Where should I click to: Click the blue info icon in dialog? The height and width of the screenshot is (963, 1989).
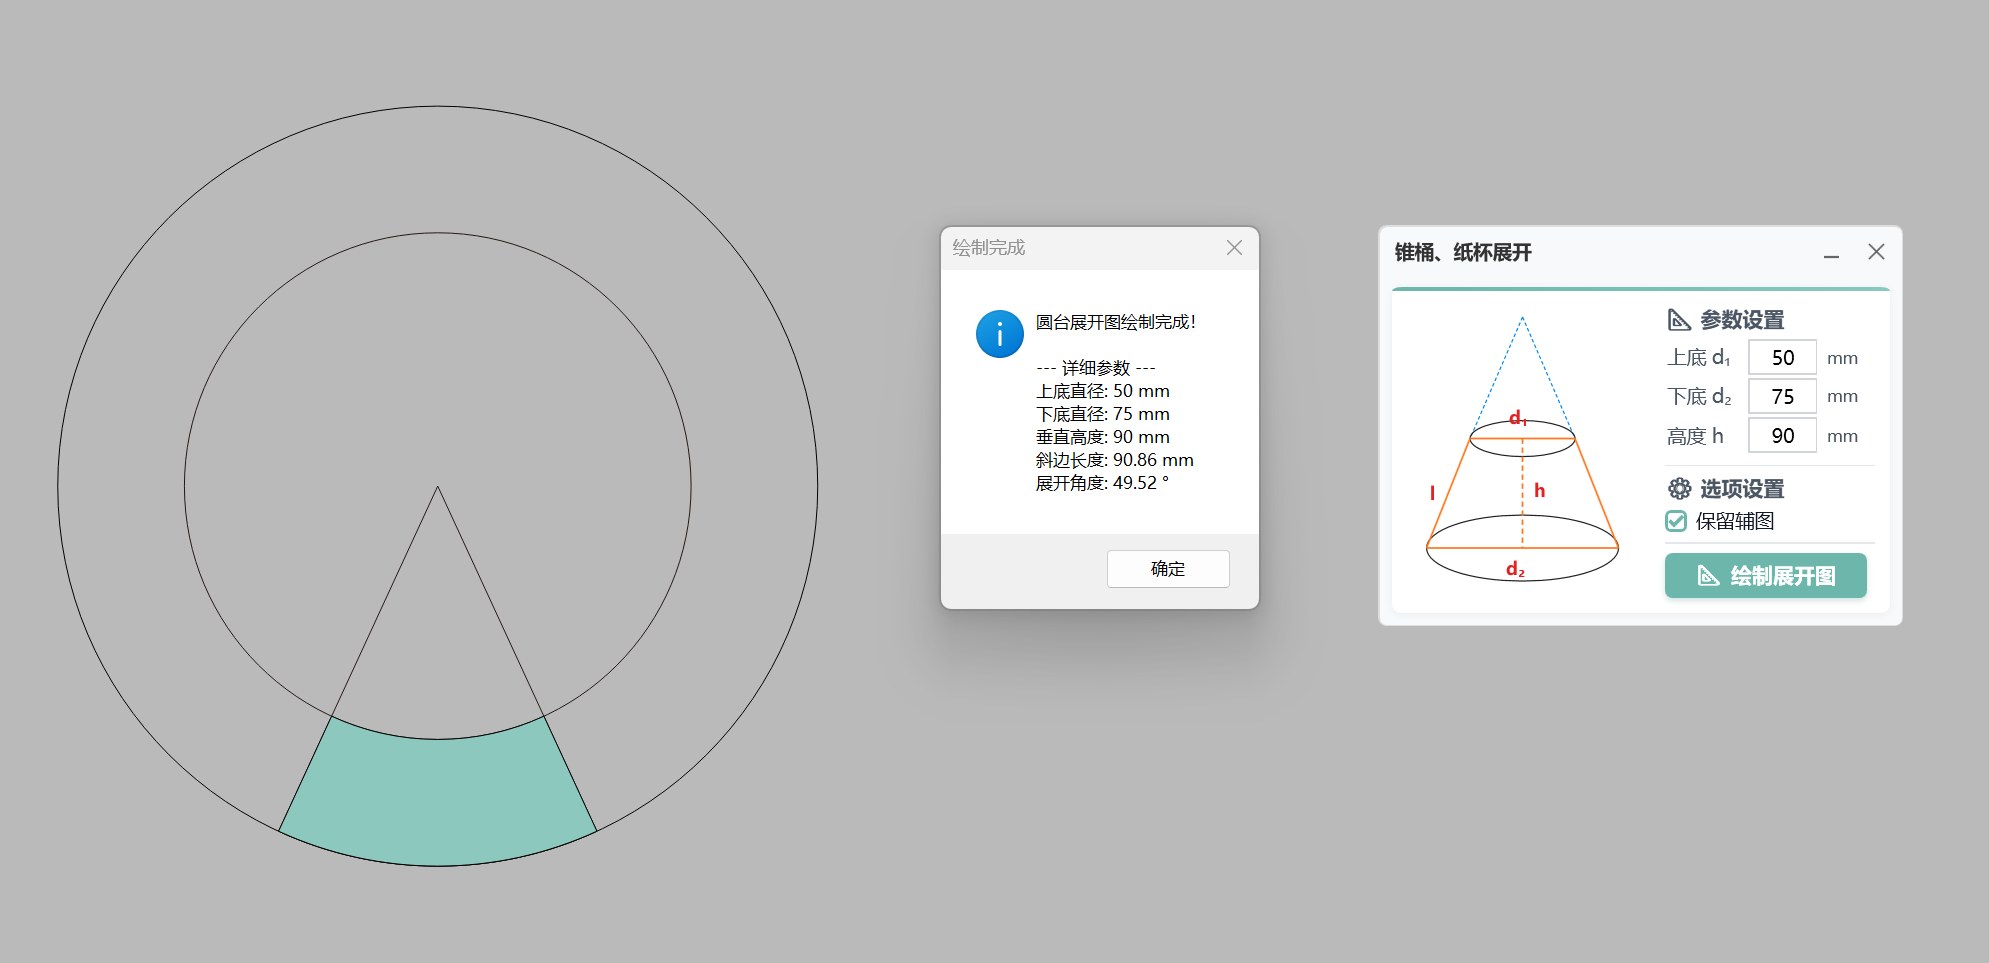point(999,334)
